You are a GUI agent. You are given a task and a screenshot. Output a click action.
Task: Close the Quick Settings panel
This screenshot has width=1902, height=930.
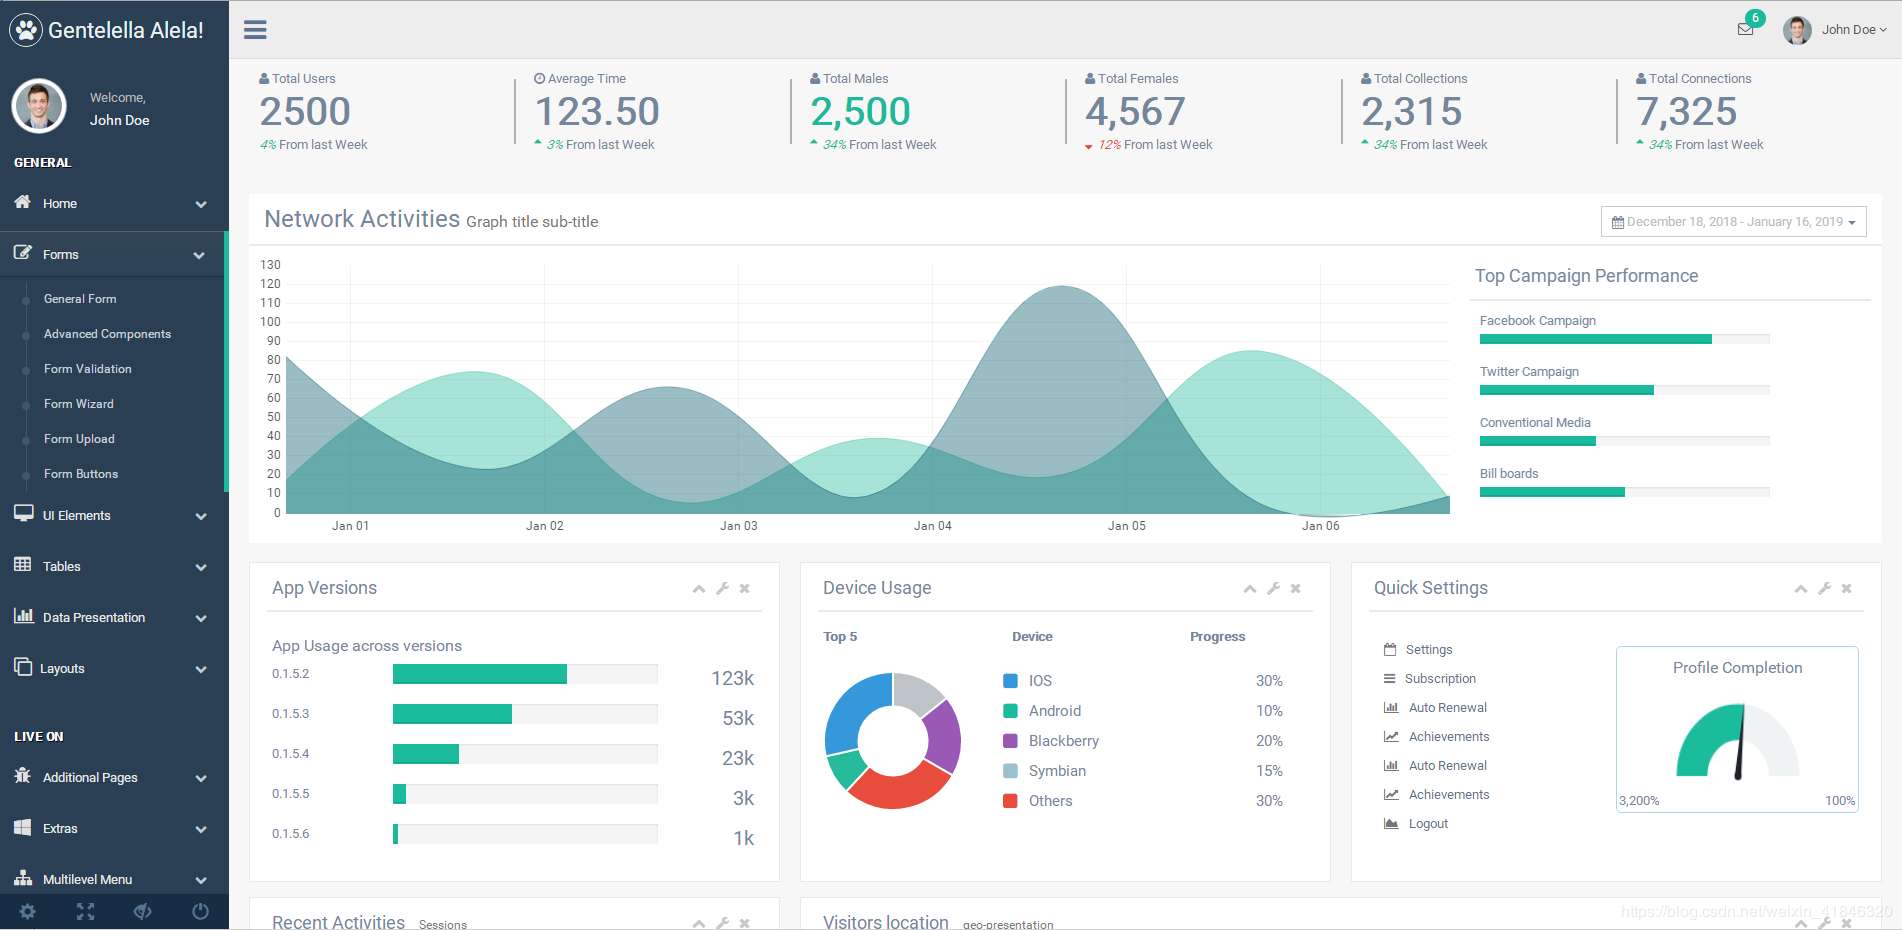point(1847,589)
